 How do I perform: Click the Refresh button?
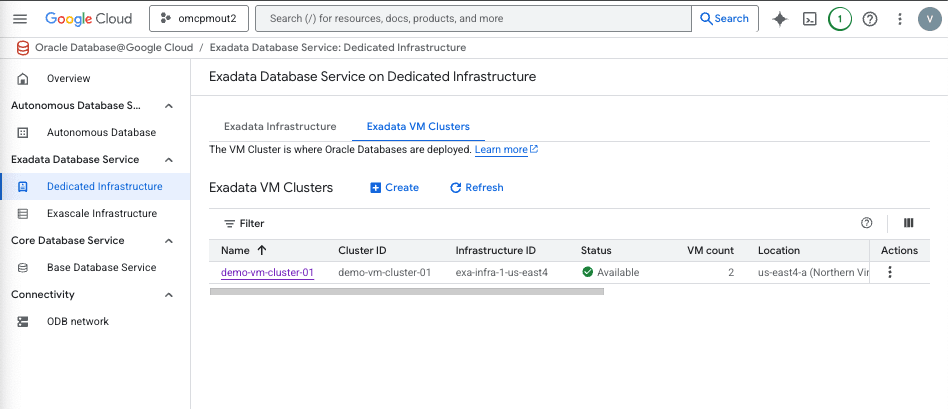click(x=476, y=188)
